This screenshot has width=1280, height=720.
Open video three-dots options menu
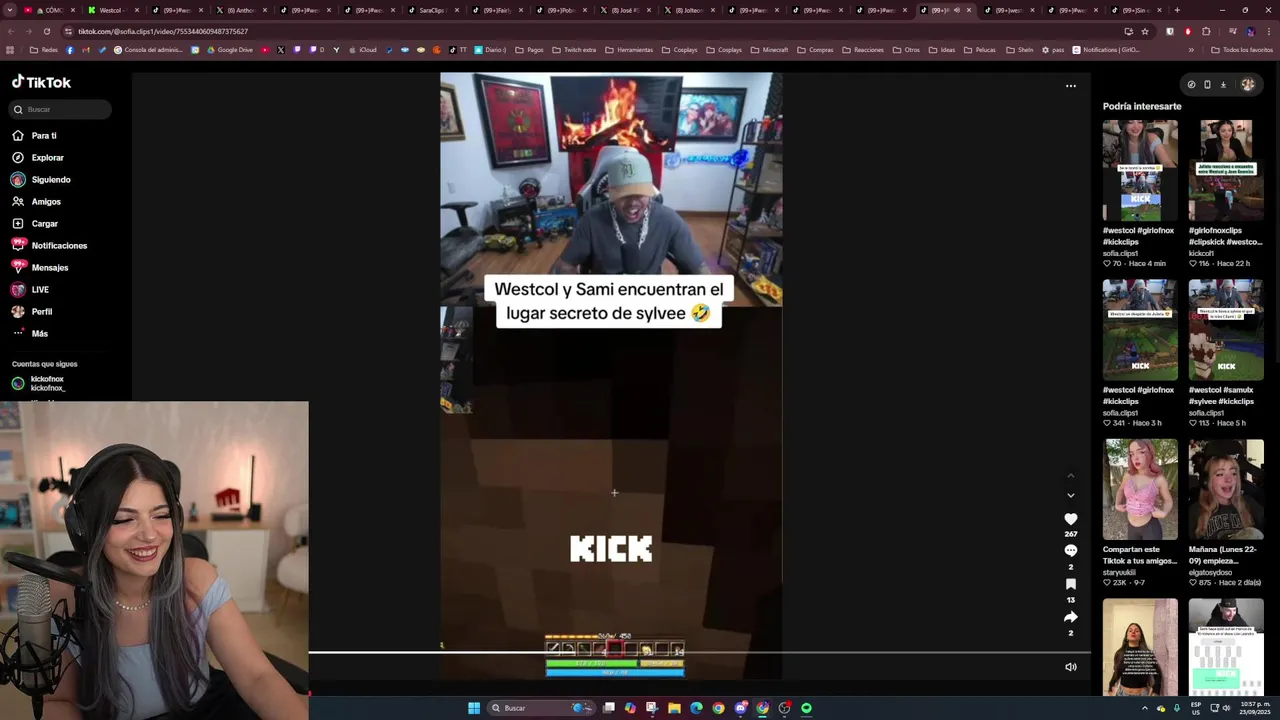pos(1070,86)
